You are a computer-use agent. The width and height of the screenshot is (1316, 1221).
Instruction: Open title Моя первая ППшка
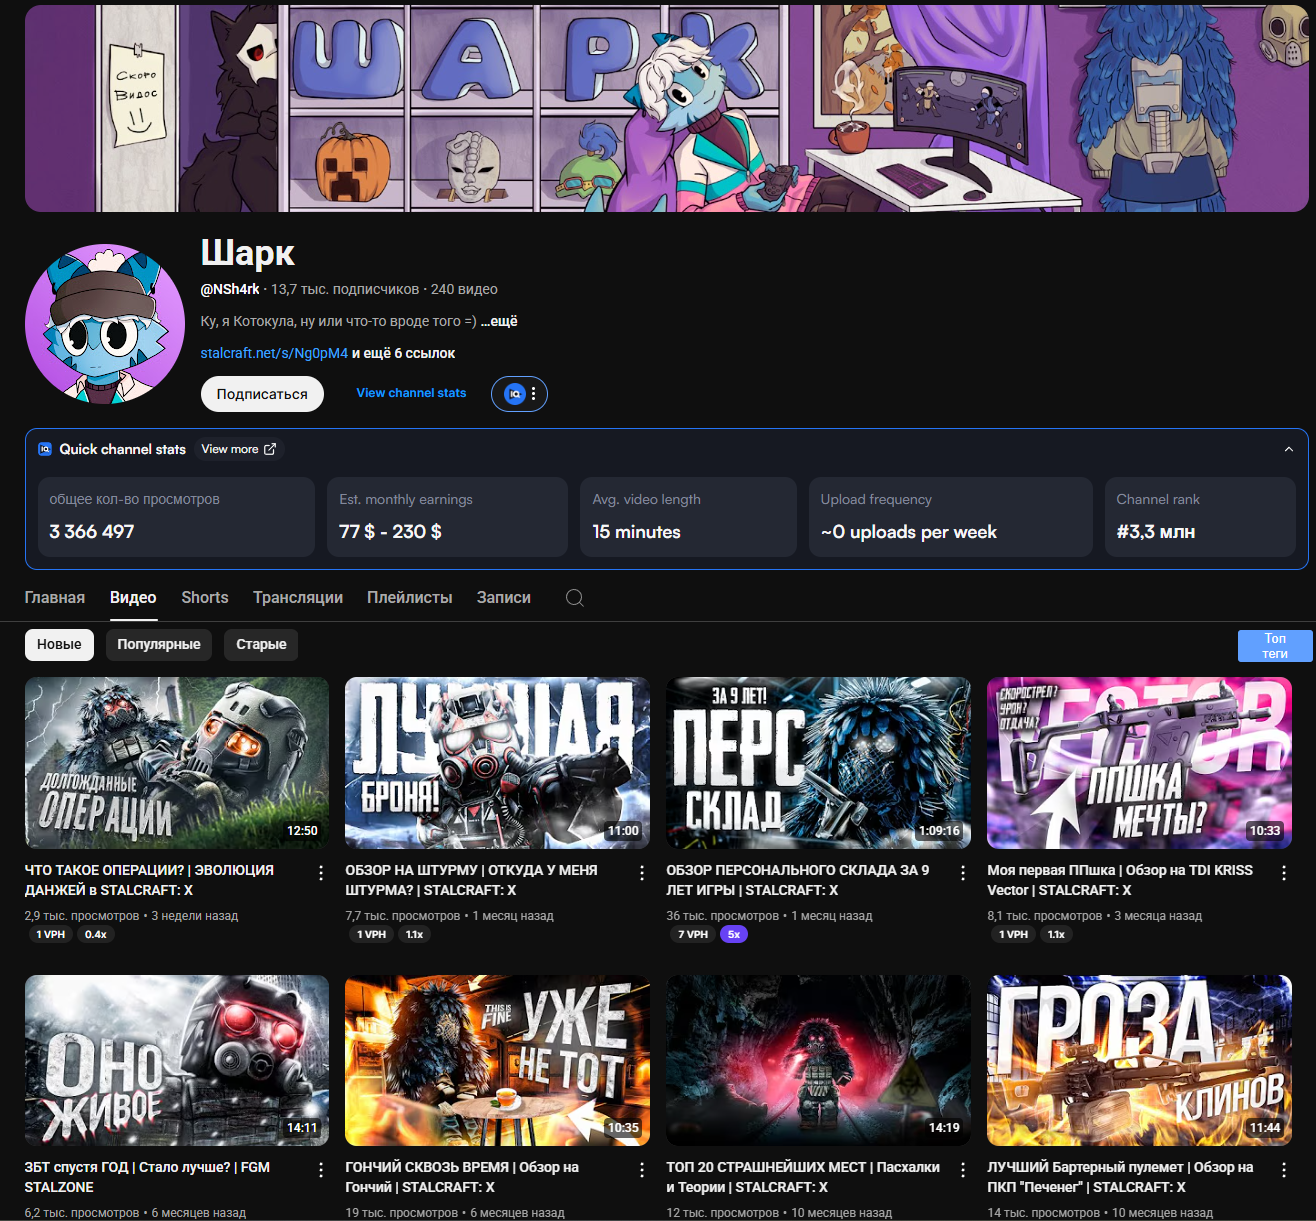click(1120, 880)
